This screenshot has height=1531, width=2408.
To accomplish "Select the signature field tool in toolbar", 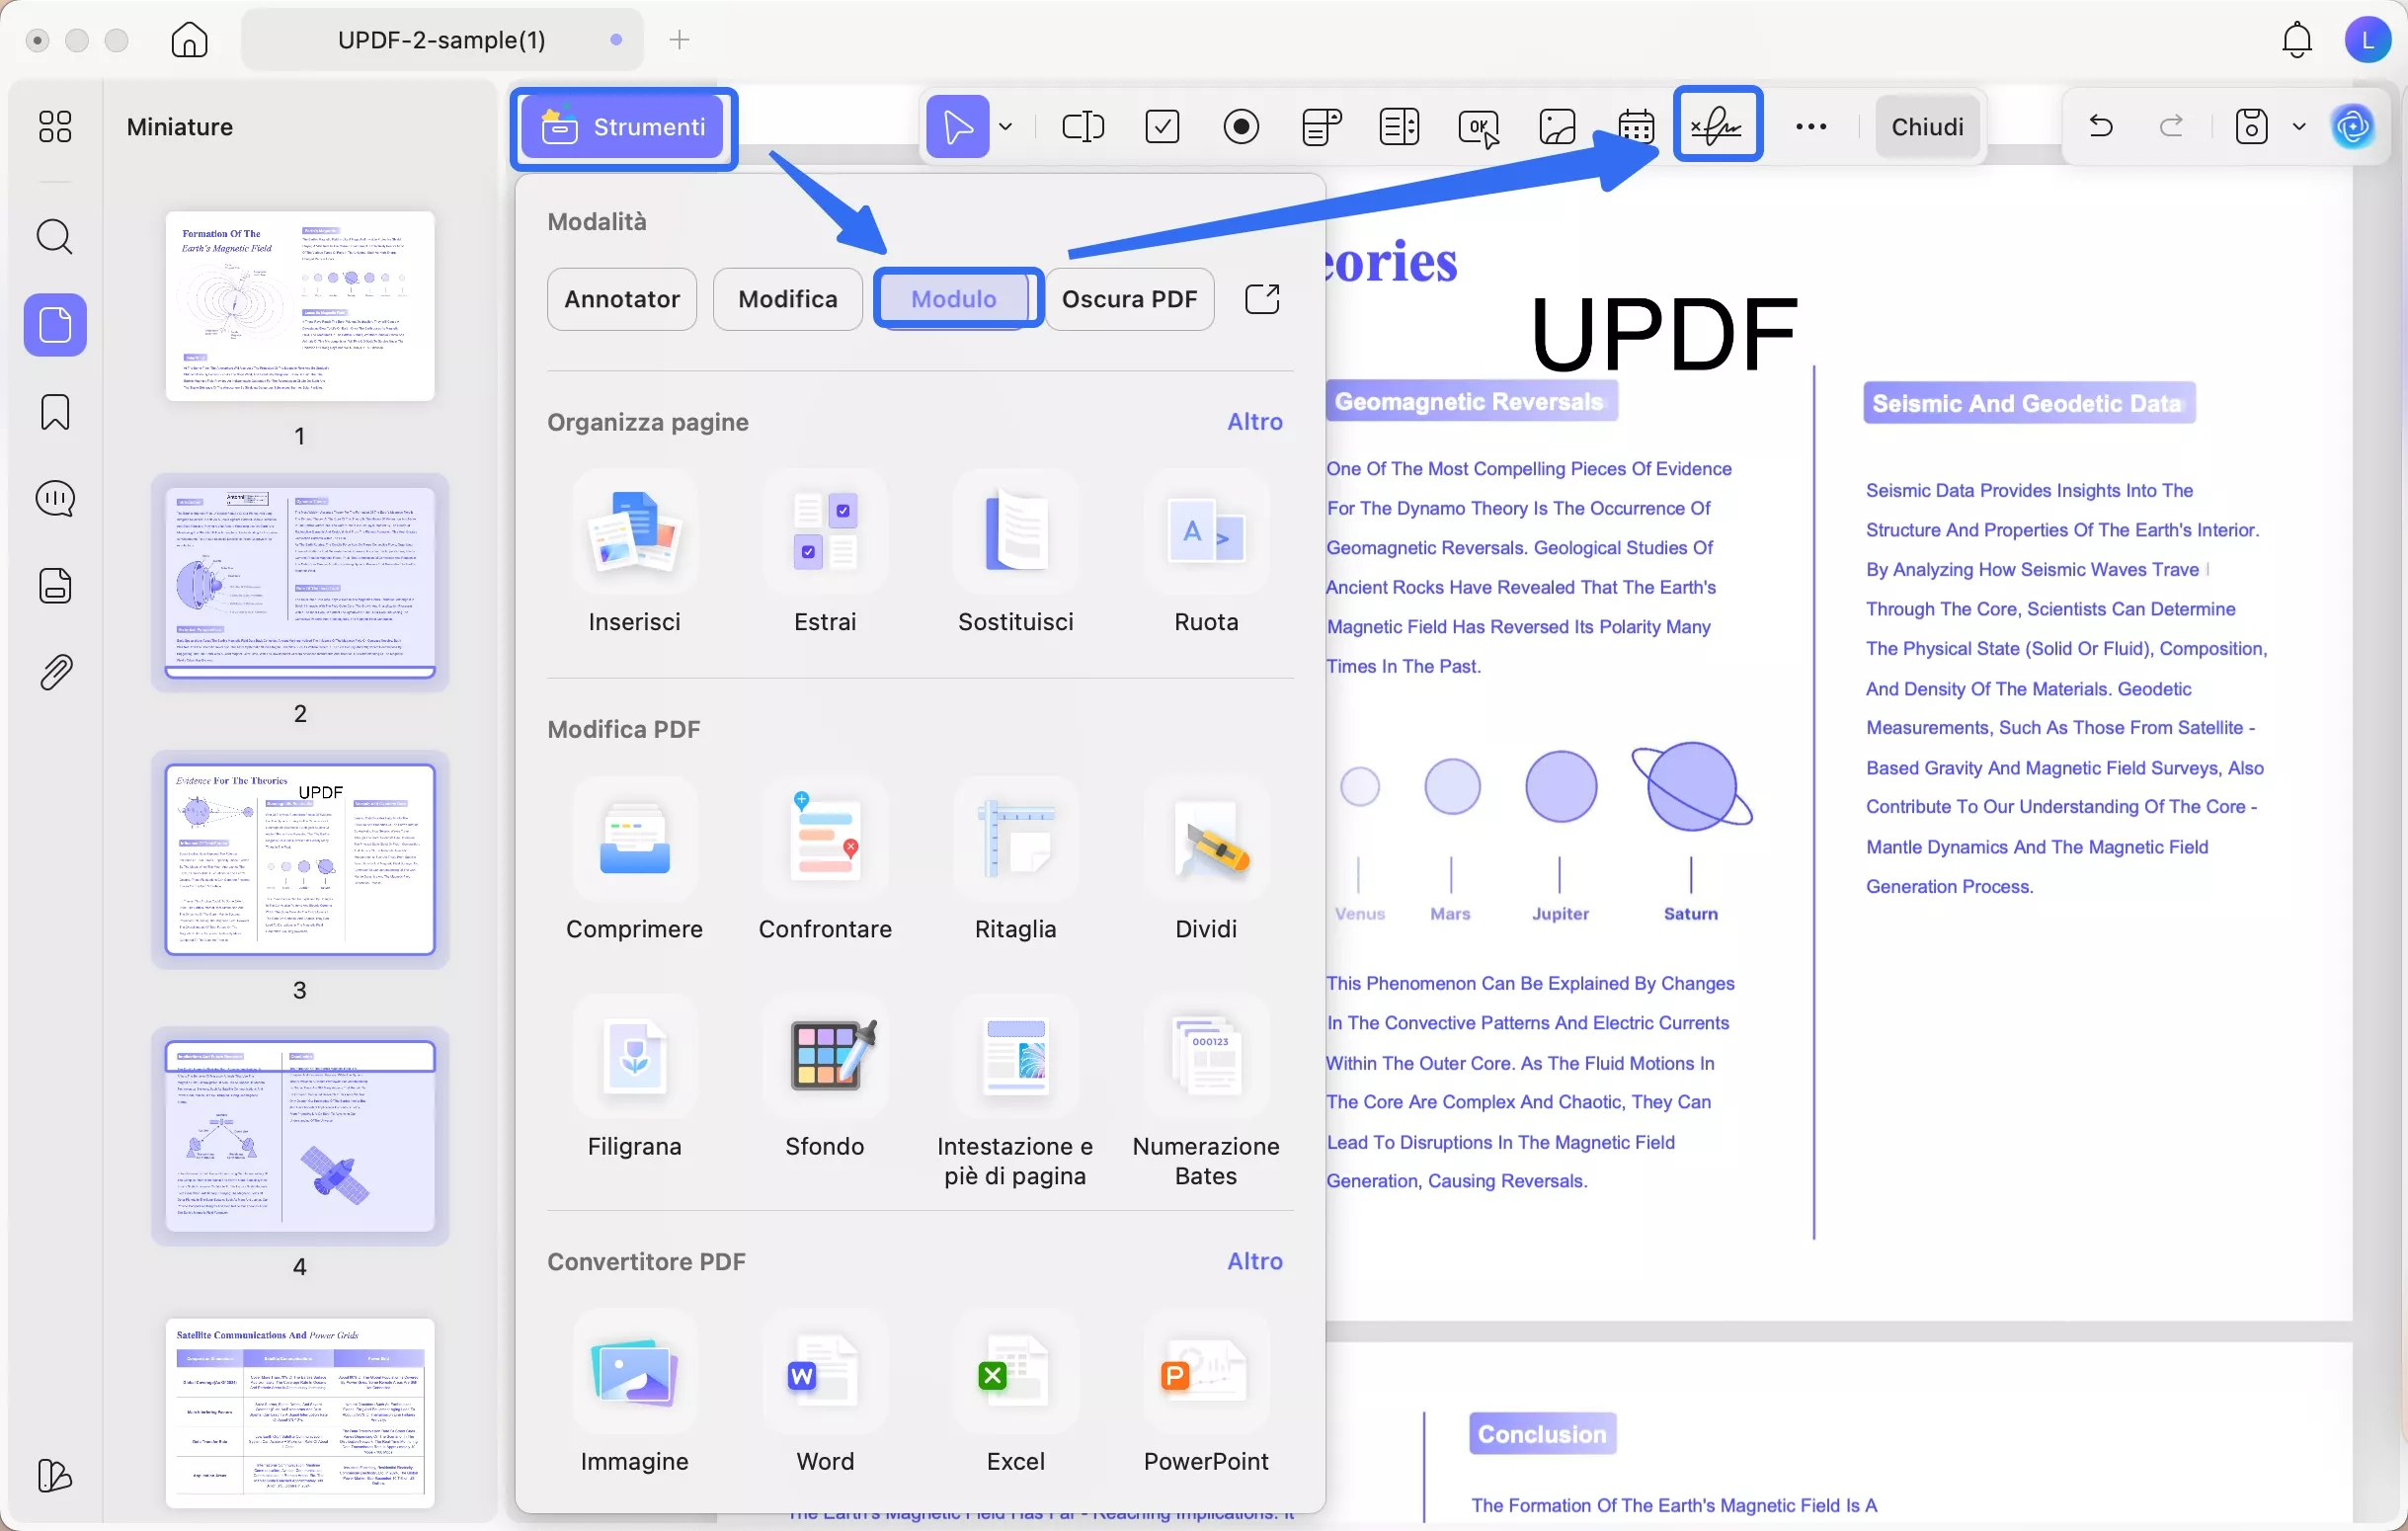I will pyautogui.click(x=1717, y=126).
